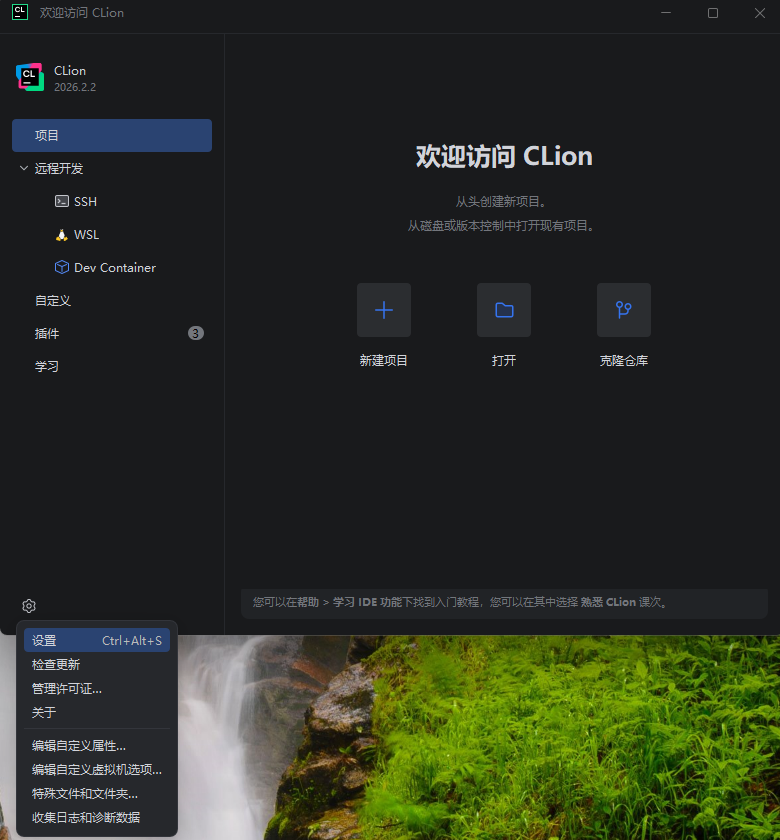Choose 编辑自定义虚拟机选项... menu item

pos(97,770)
